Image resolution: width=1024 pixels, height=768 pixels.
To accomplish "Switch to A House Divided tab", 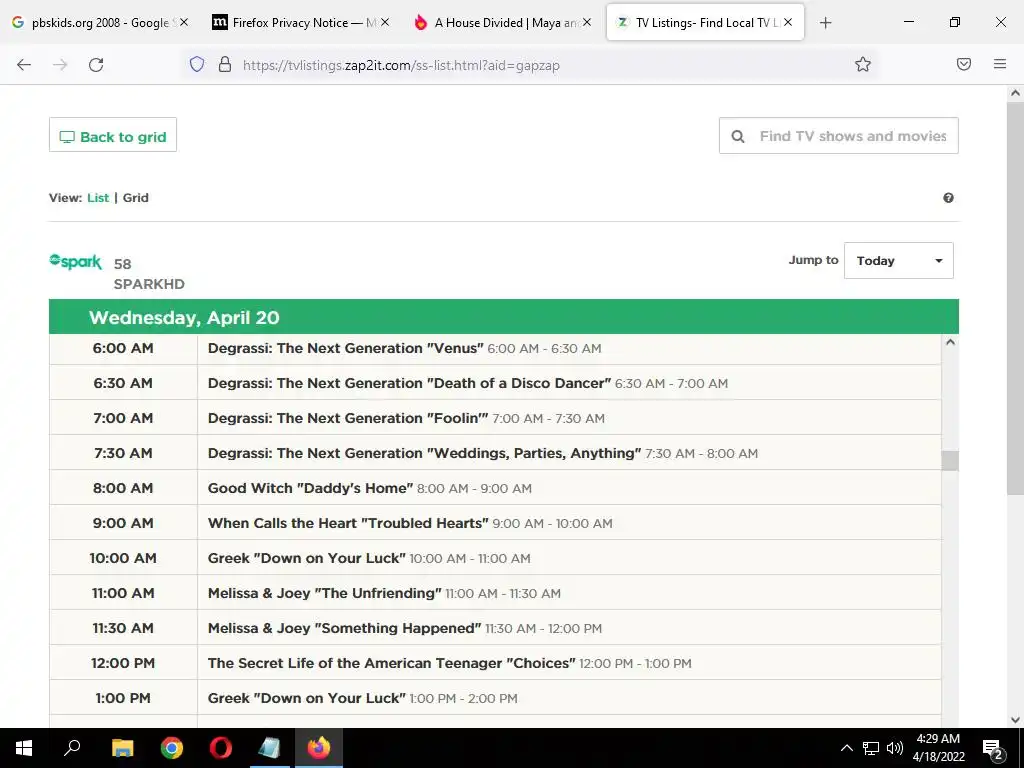I will [x=503, y=22].
